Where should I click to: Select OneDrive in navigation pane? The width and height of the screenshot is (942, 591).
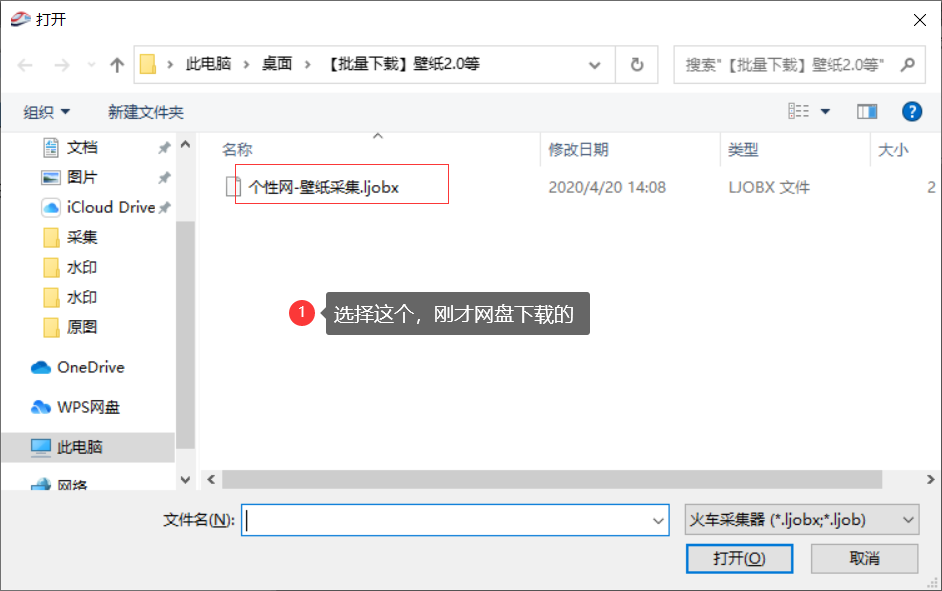[91, 367]
